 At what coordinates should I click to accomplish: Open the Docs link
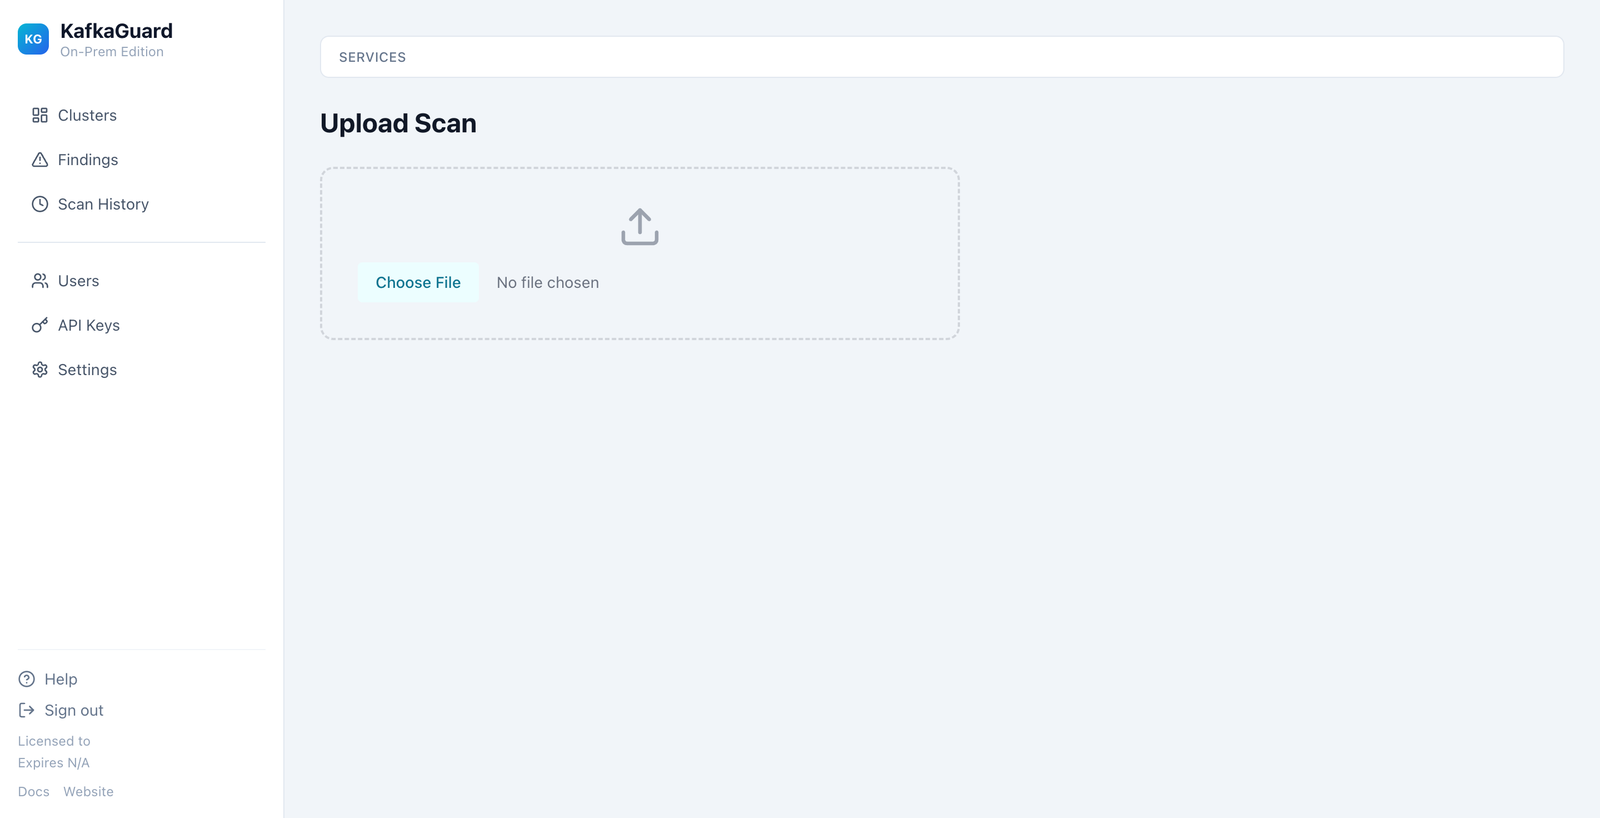(x=33, y=791)
